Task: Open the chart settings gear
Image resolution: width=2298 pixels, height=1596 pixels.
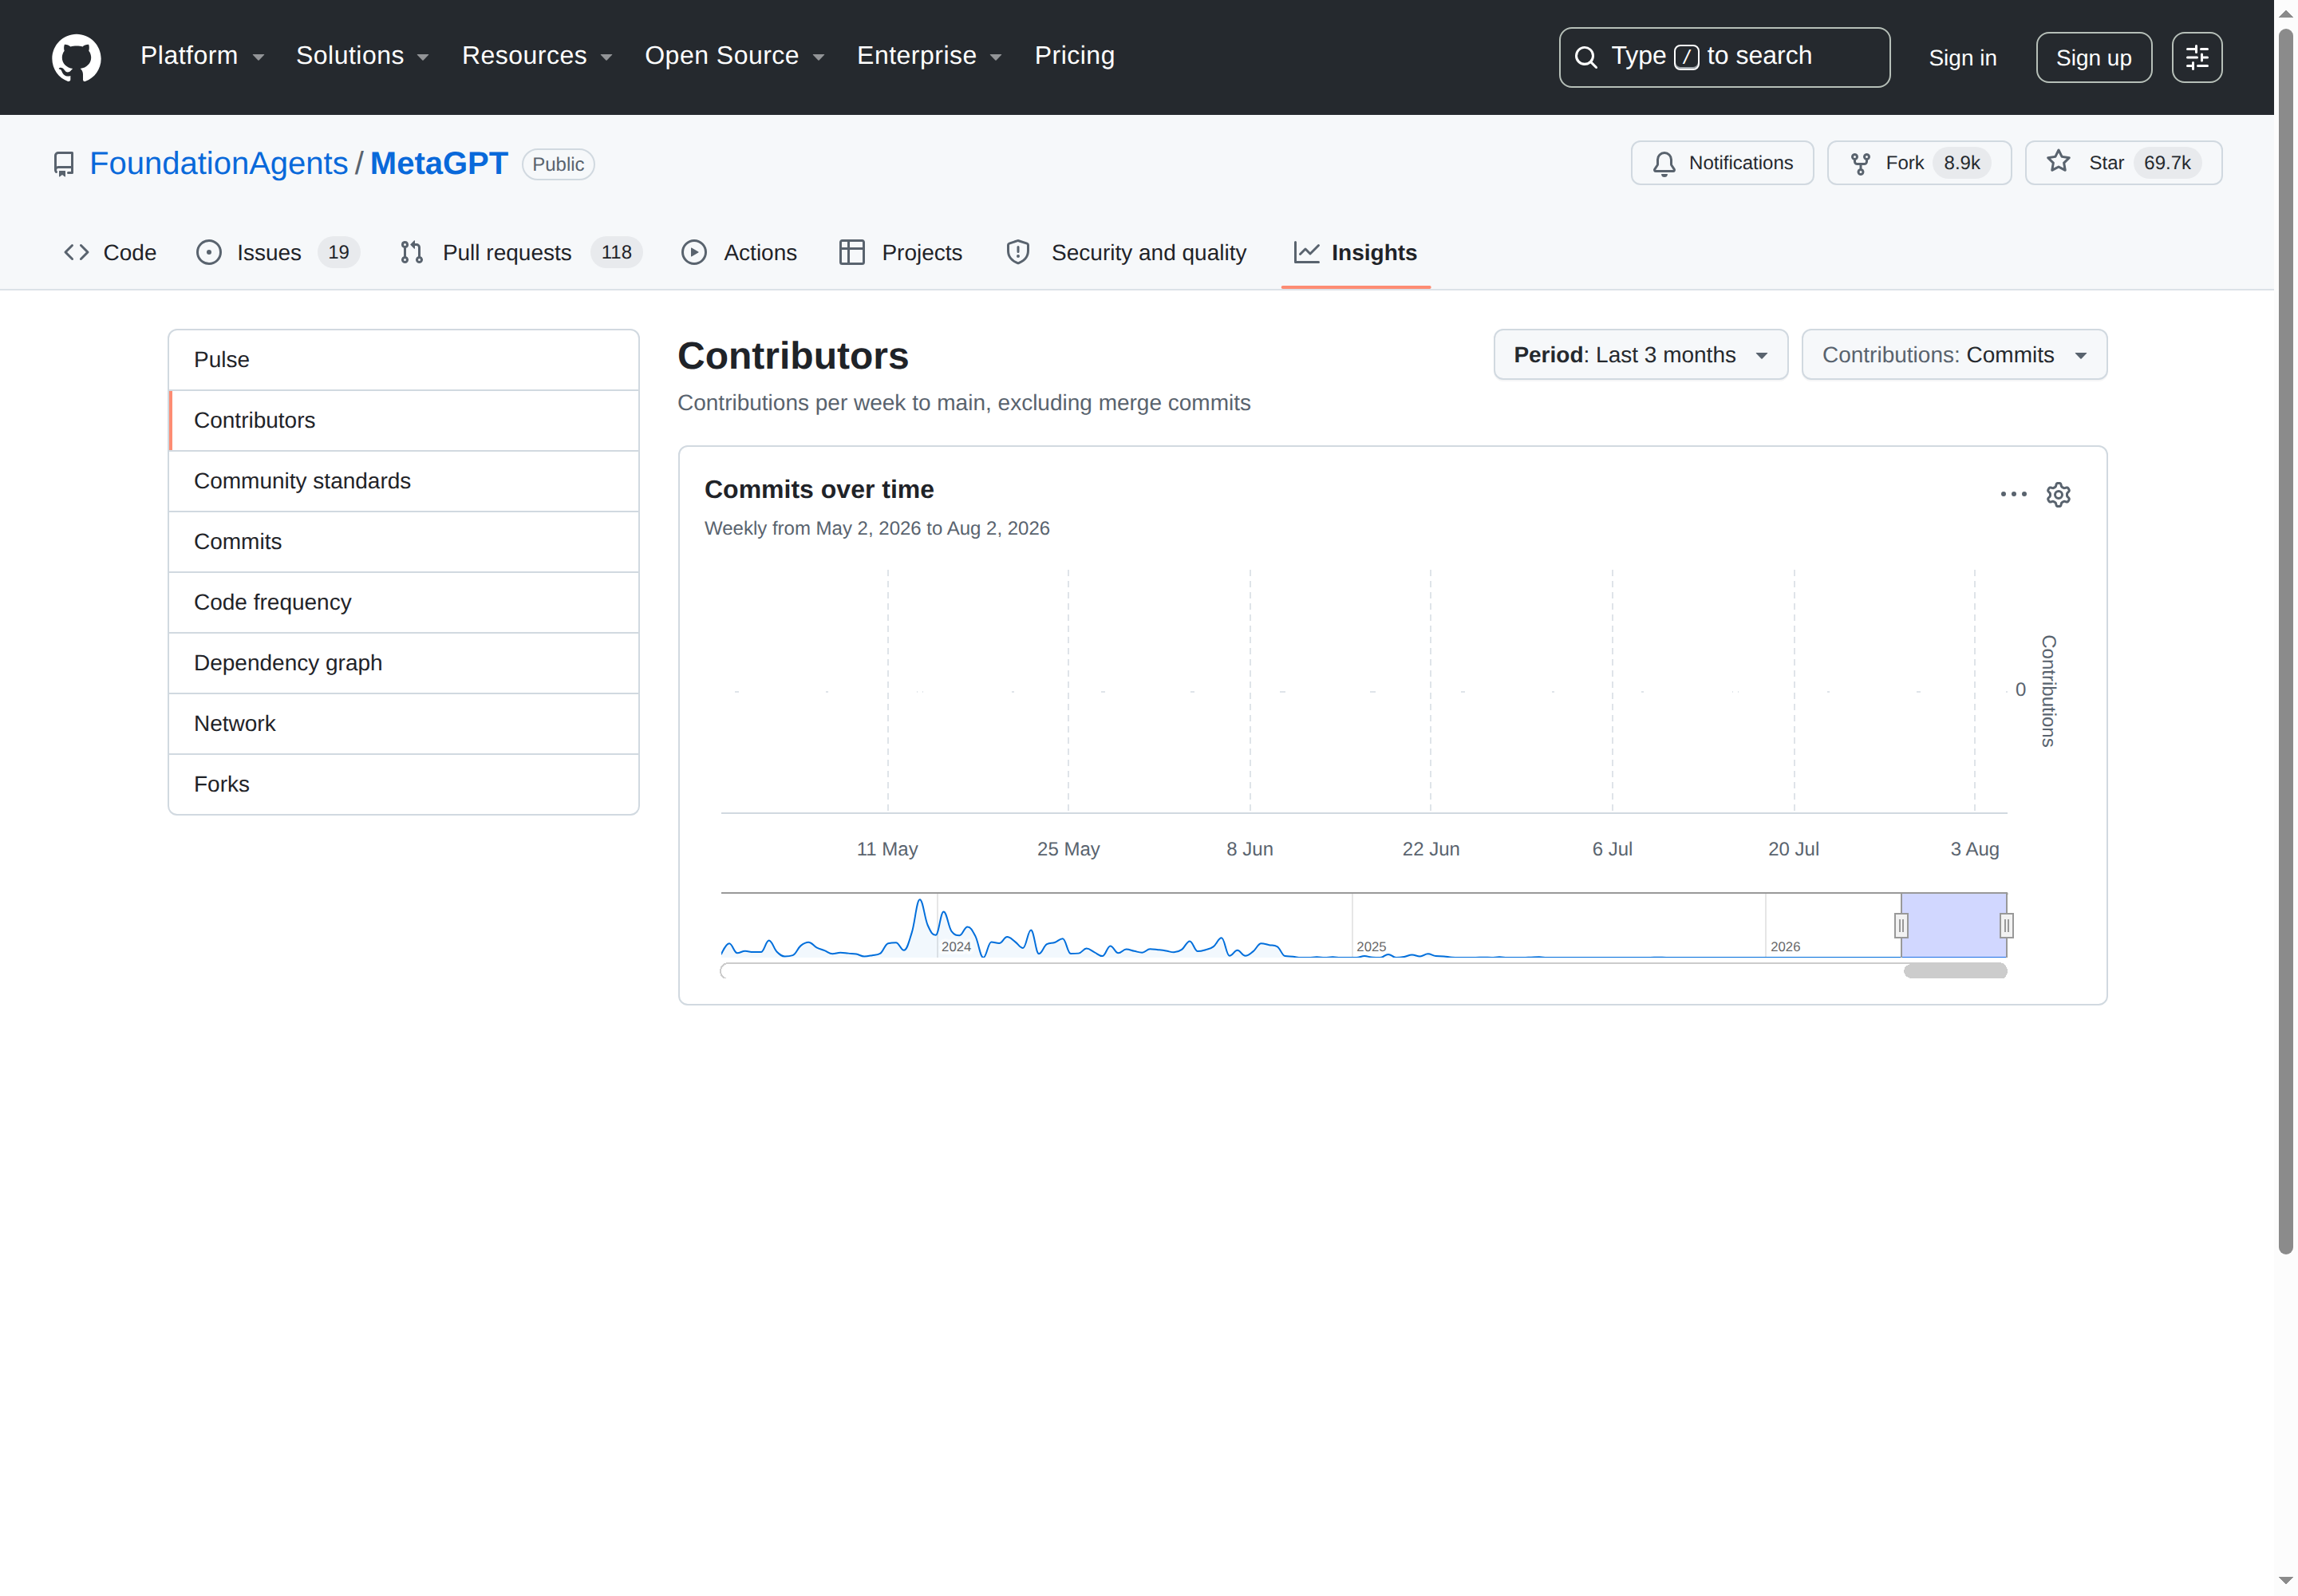Action: 2057,495
